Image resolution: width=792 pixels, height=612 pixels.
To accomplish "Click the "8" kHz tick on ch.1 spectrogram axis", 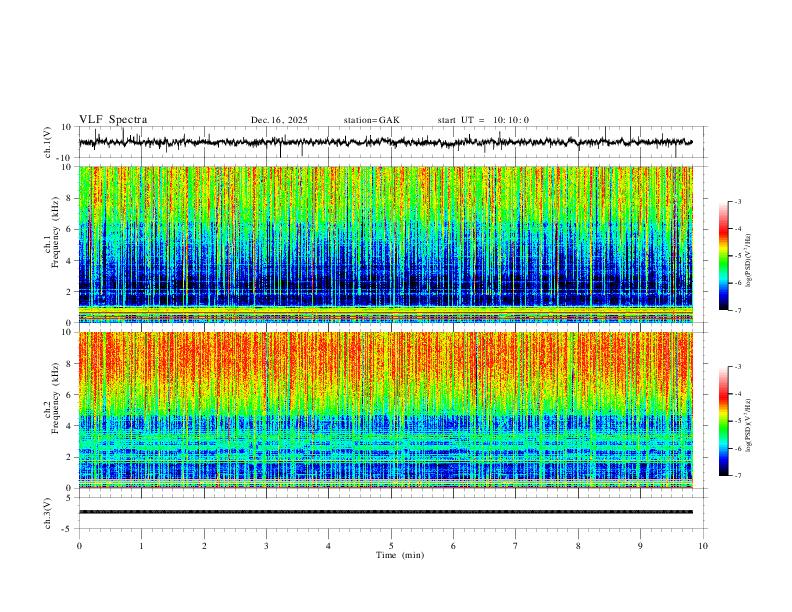I will 70,198.
